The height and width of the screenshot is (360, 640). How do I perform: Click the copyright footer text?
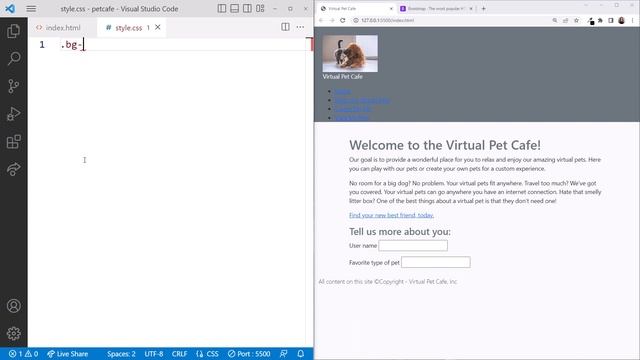(x=387, y=282)
